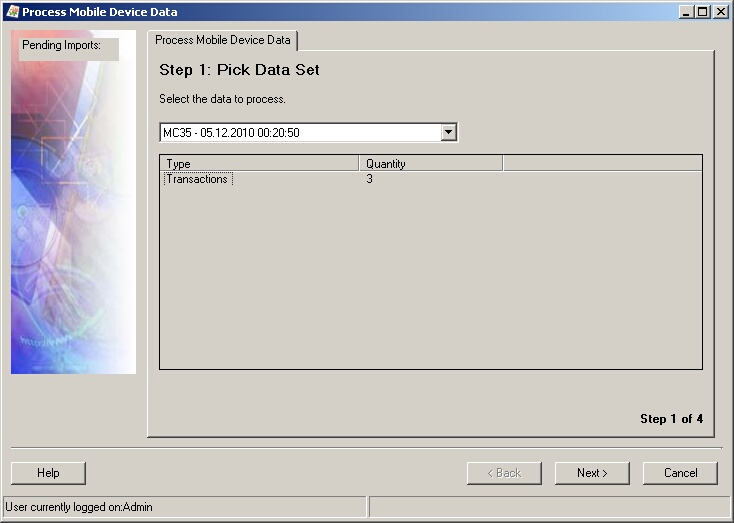The height and width of the screenshot is (523, 734).
Task: Click the disabled < Back button
Action: 504,473
